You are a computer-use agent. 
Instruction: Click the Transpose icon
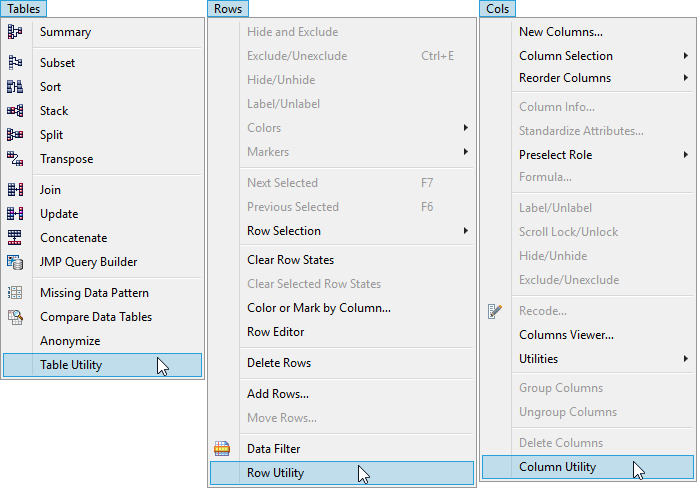pos(15,159)
